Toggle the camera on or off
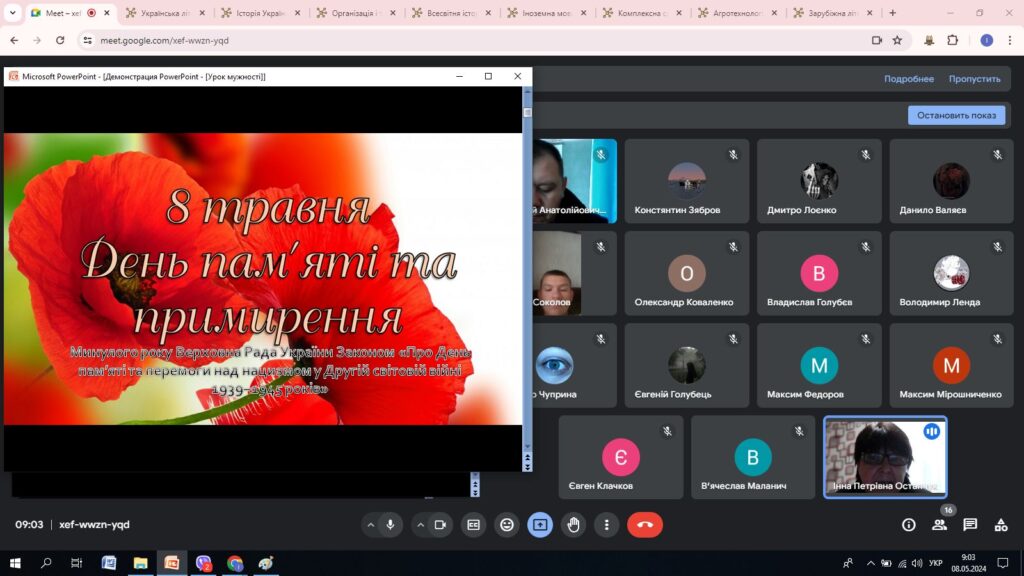Viewport: 1024px width, 576px height. tap(439, 524)
